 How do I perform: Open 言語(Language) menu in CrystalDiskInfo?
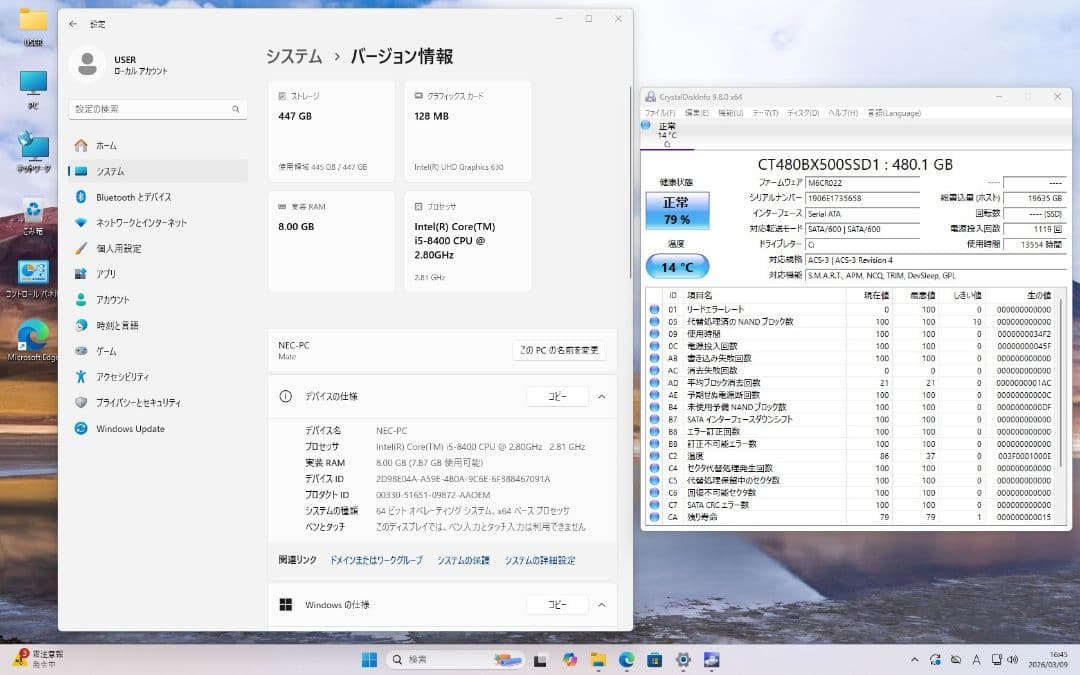[894, 113]
